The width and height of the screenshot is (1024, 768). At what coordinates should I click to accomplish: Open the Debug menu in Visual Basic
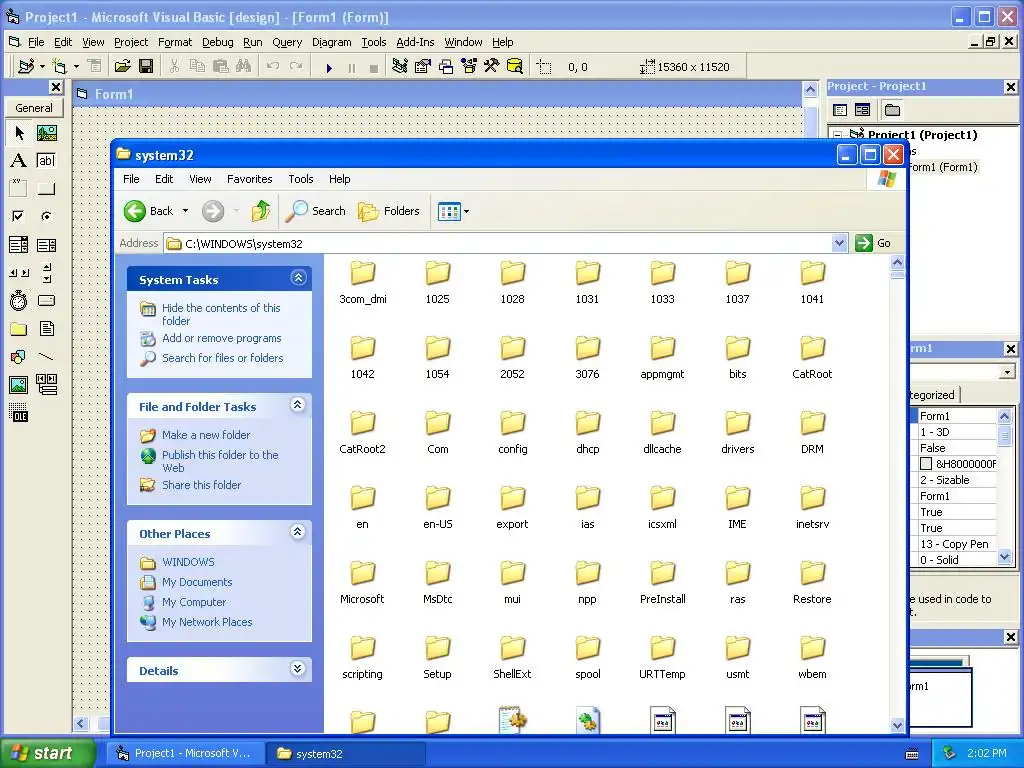(217, 42)
